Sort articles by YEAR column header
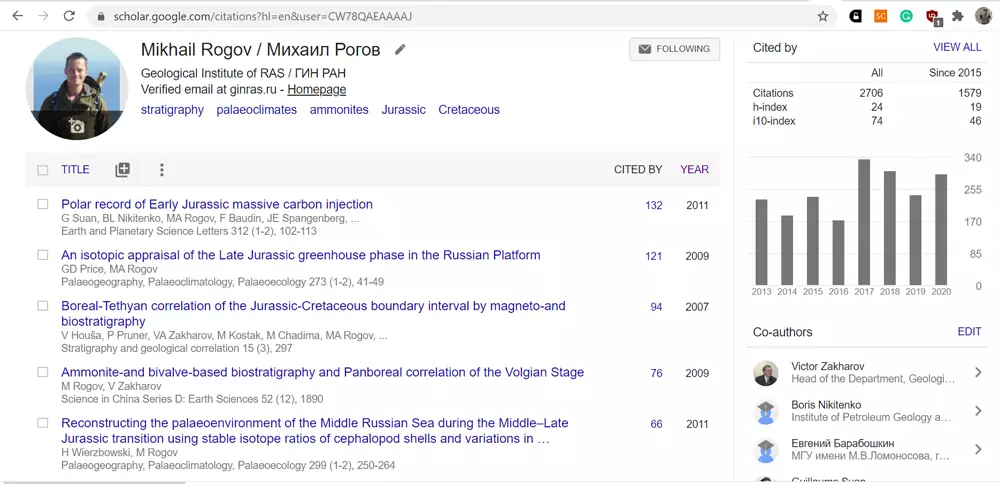1000x484 pixels. 695,170
